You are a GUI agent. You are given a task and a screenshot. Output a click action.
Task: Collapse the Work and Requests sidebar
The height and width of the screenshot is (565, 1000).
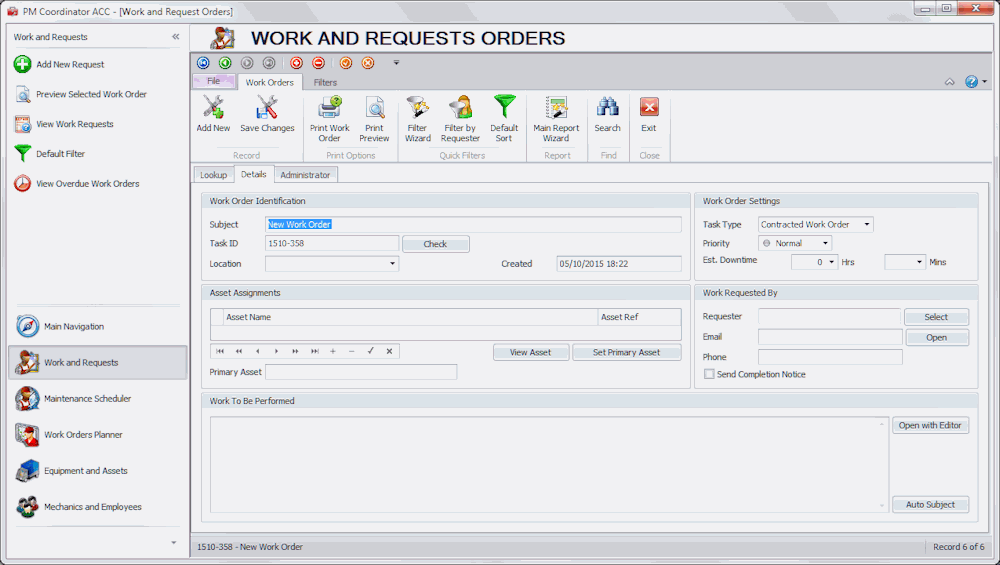coord(176,37)
